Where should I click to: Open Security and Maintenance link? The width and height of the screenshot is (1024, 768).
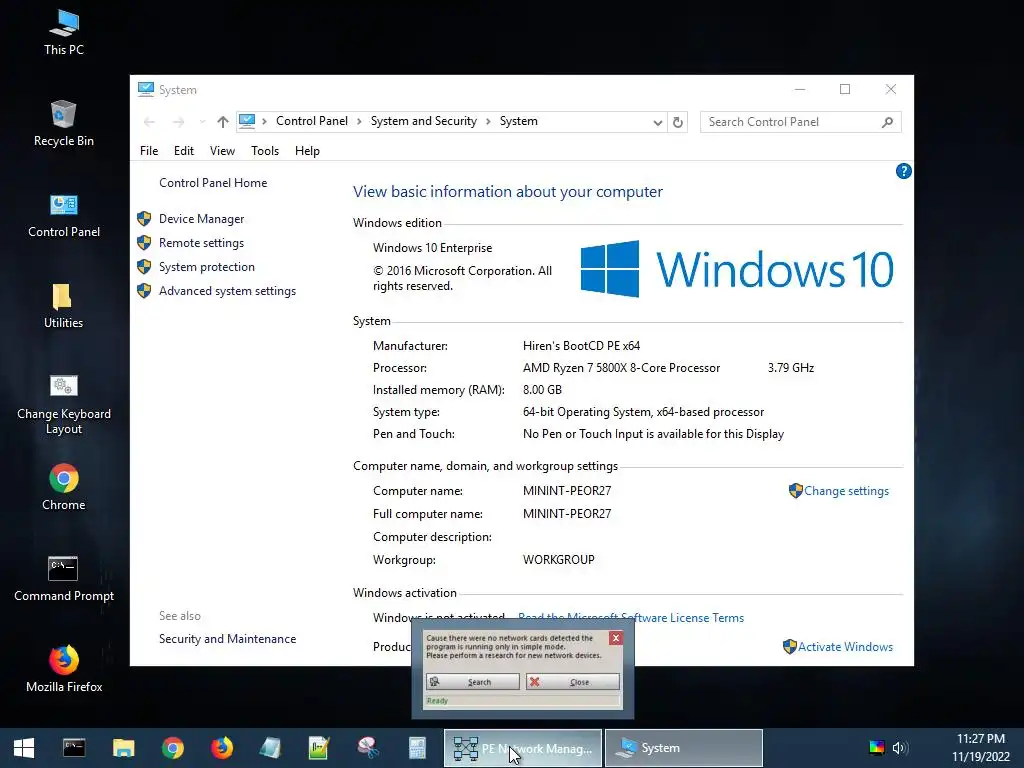[x=227, y=639]
